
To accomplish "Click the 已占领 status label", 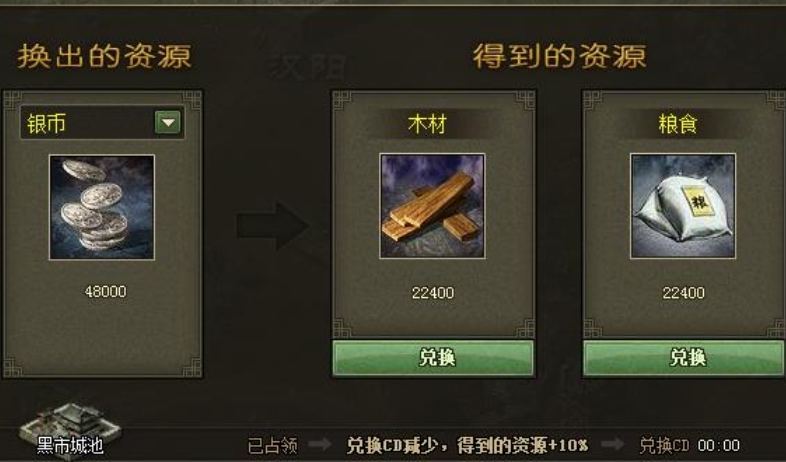I will click(273, 445).
